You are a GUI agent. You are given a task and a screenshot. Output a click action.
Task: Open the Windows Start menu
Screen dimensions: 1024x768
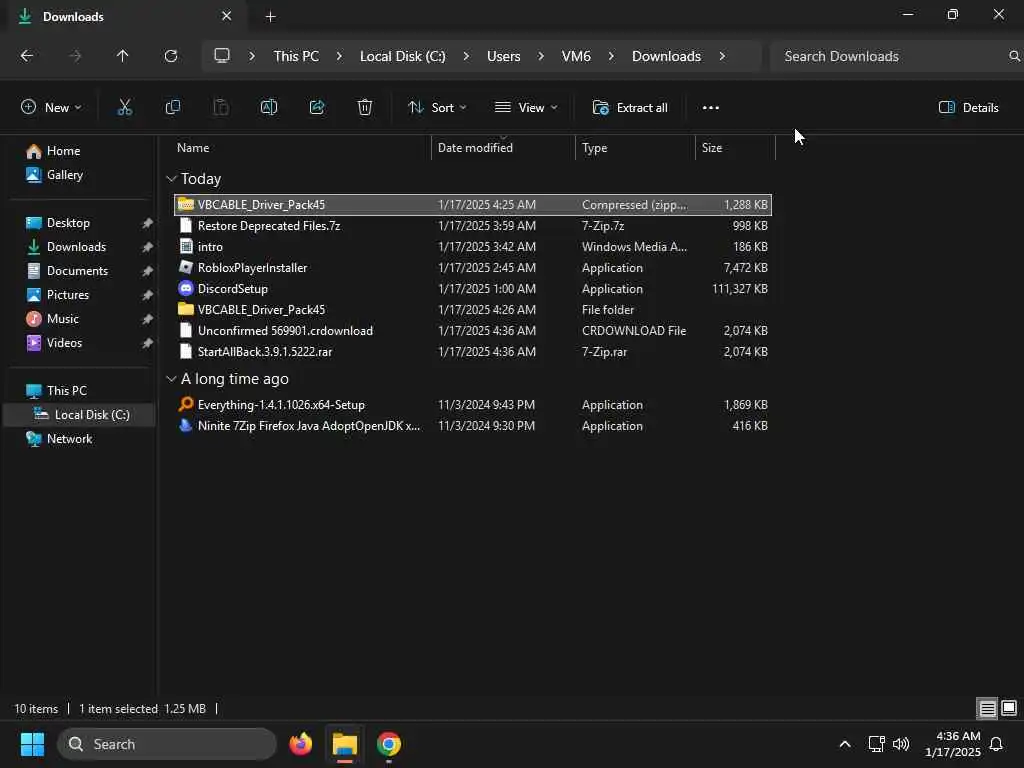pos(32,744)
